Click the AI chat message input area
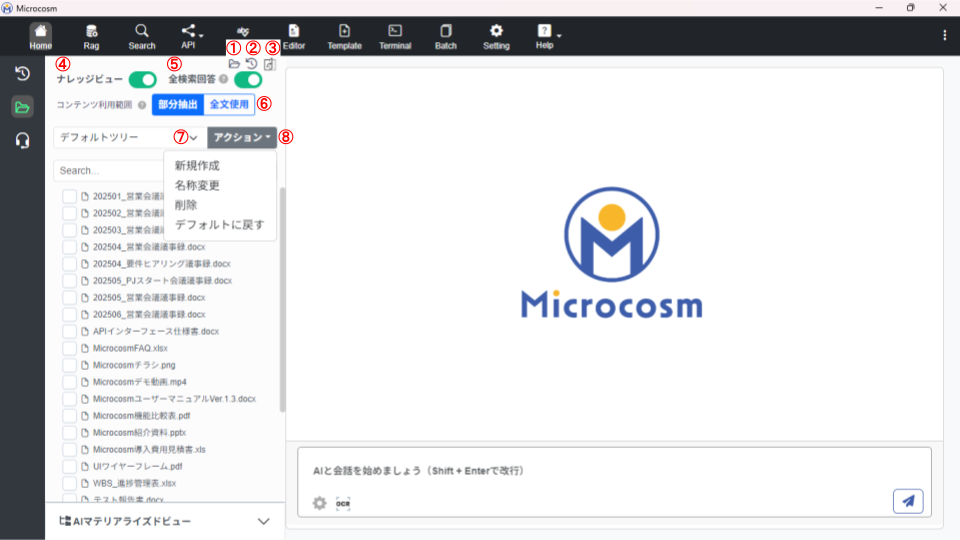Viewport: 960px width, 540px height. [615, 470]
